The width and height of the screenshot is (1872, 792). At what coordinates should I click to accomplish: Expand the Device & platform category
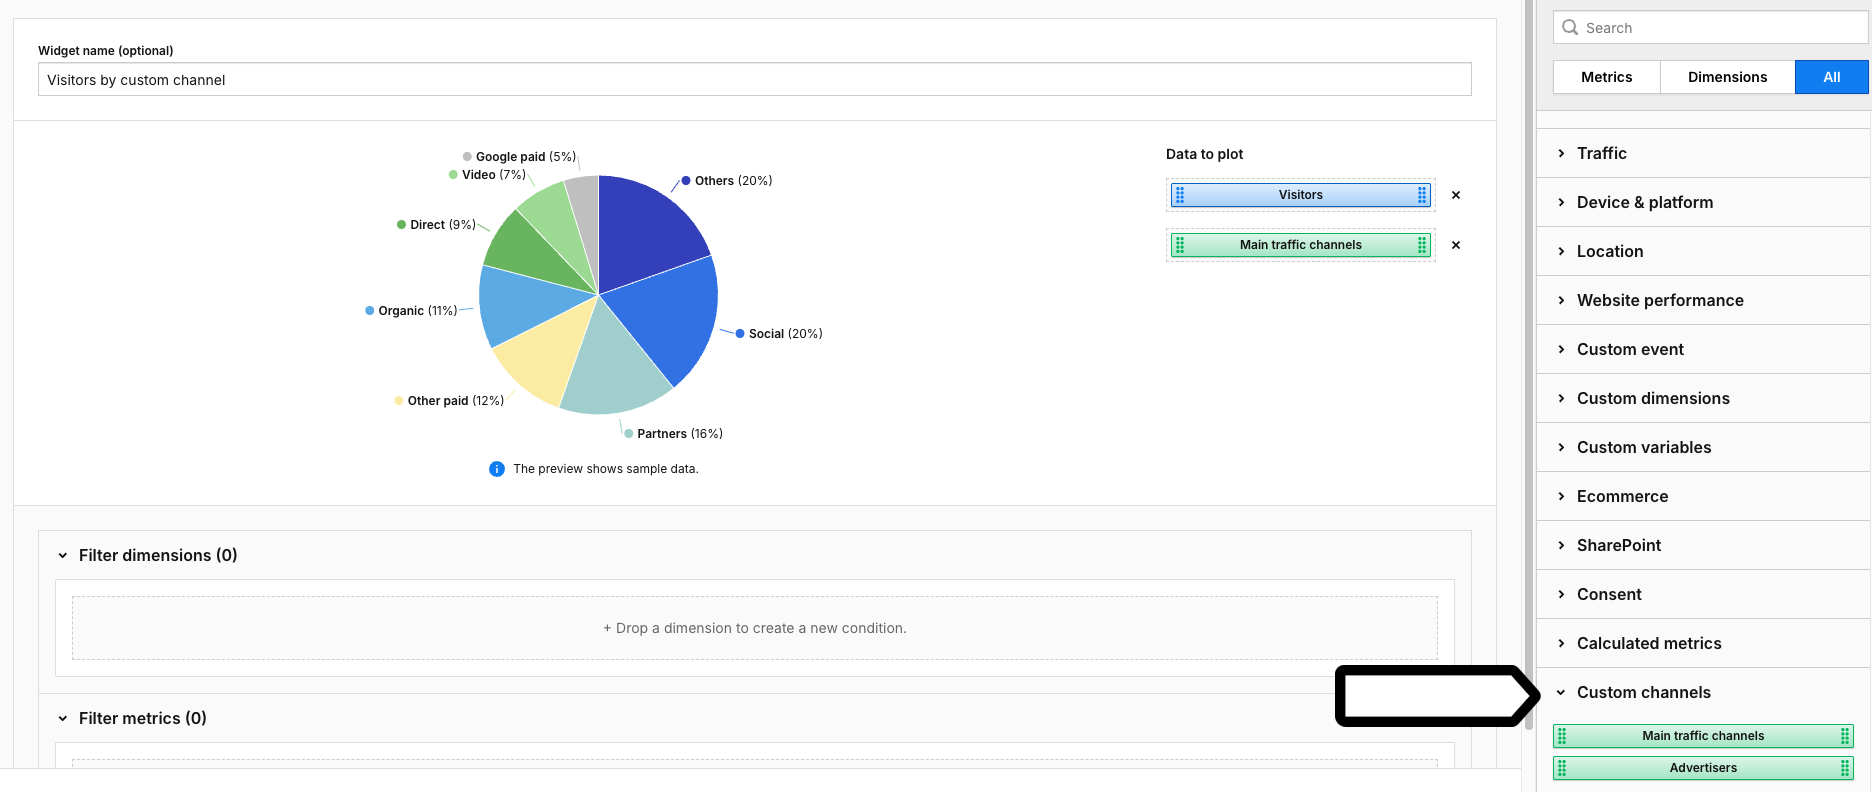(x=1644, y=202)
